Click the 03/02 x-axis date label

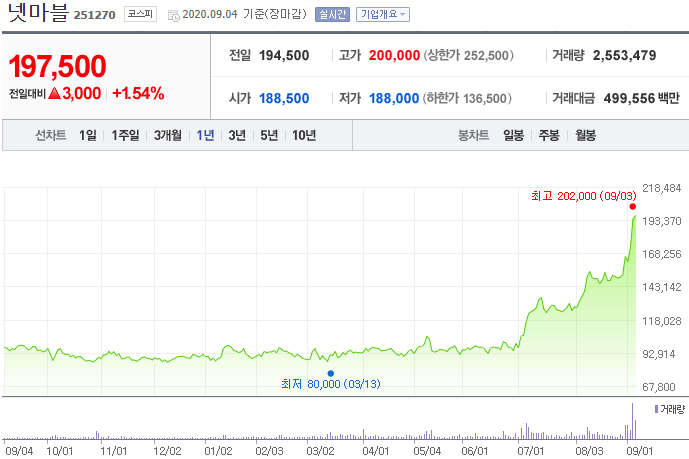pyautogui.click(x=320, y=451)
